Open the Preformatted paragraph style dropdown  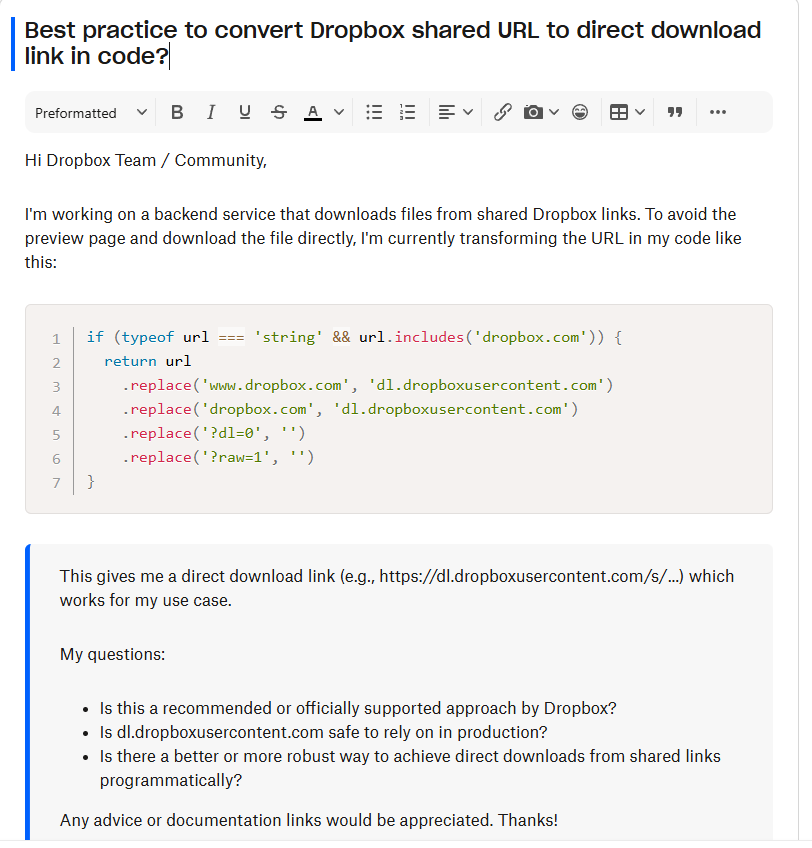88,112
